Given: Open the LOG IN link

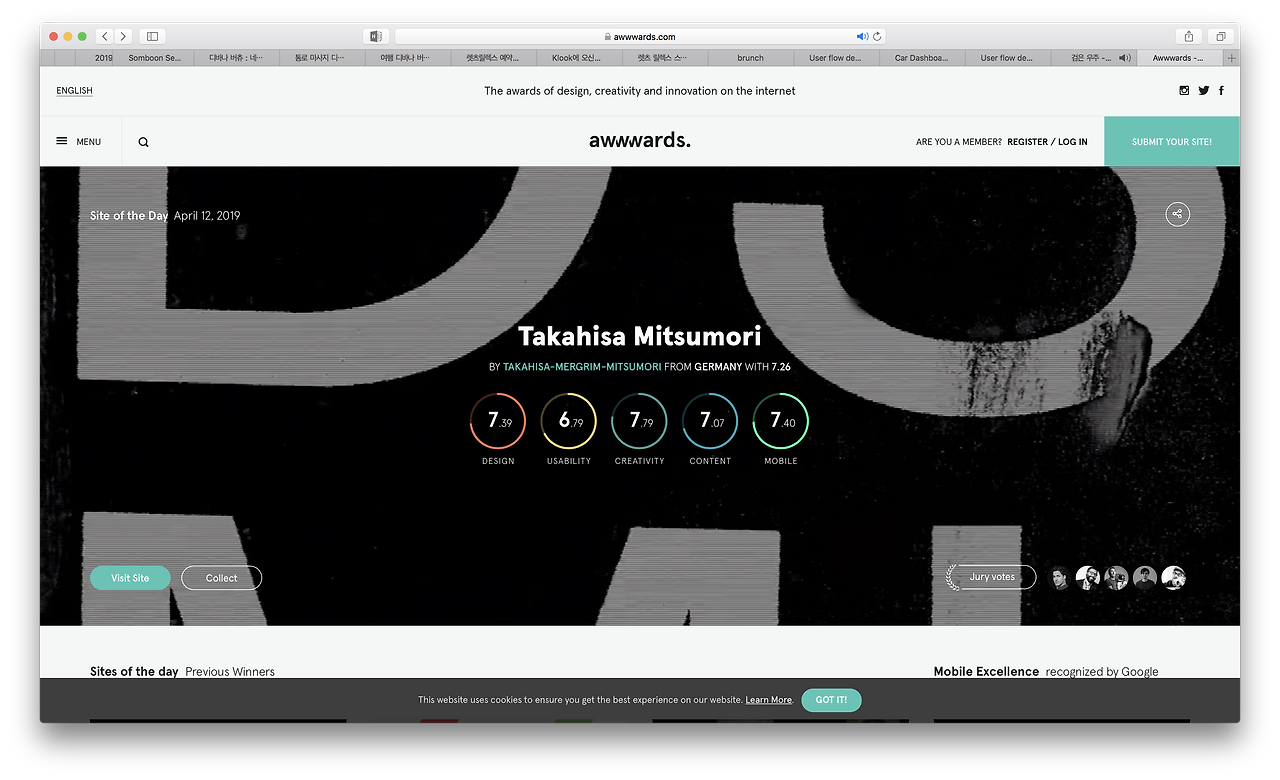Looking at the screenshot, I should point(1073,142).
